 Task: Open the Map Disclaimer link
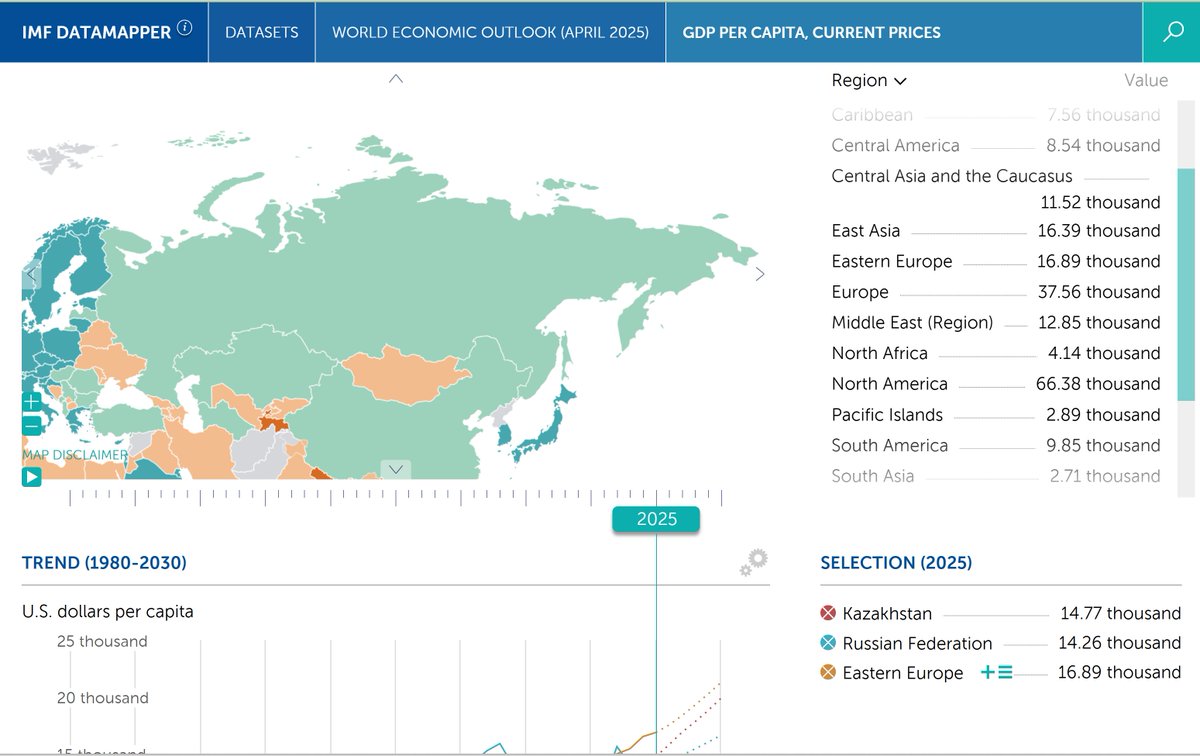(x=75, y=454)
